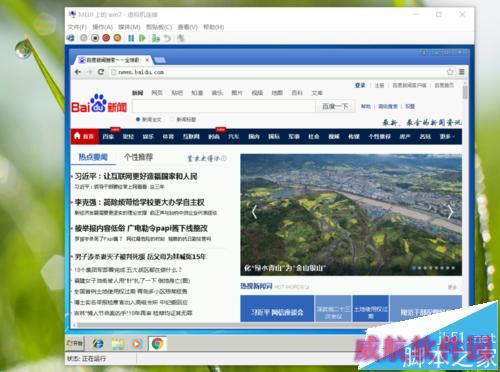Screen dimensions: 500x372
Task: Open headline 习近平：让互联网更好造福国家和人民
Action: pyautogui.click(x=136, y=176)
